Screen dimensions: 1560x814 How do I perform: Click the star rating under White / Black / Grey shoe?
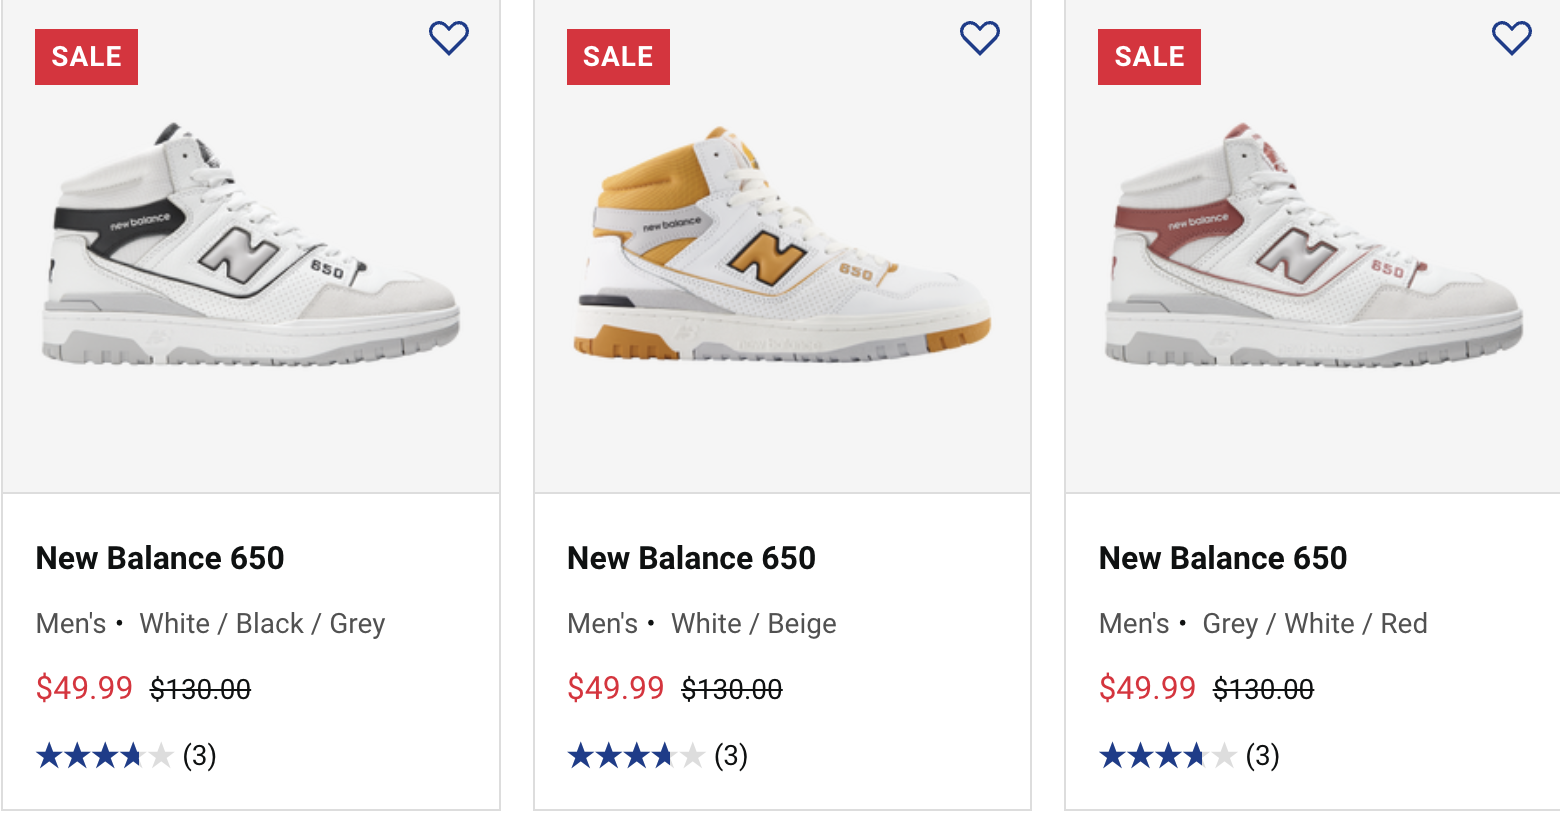105,756
